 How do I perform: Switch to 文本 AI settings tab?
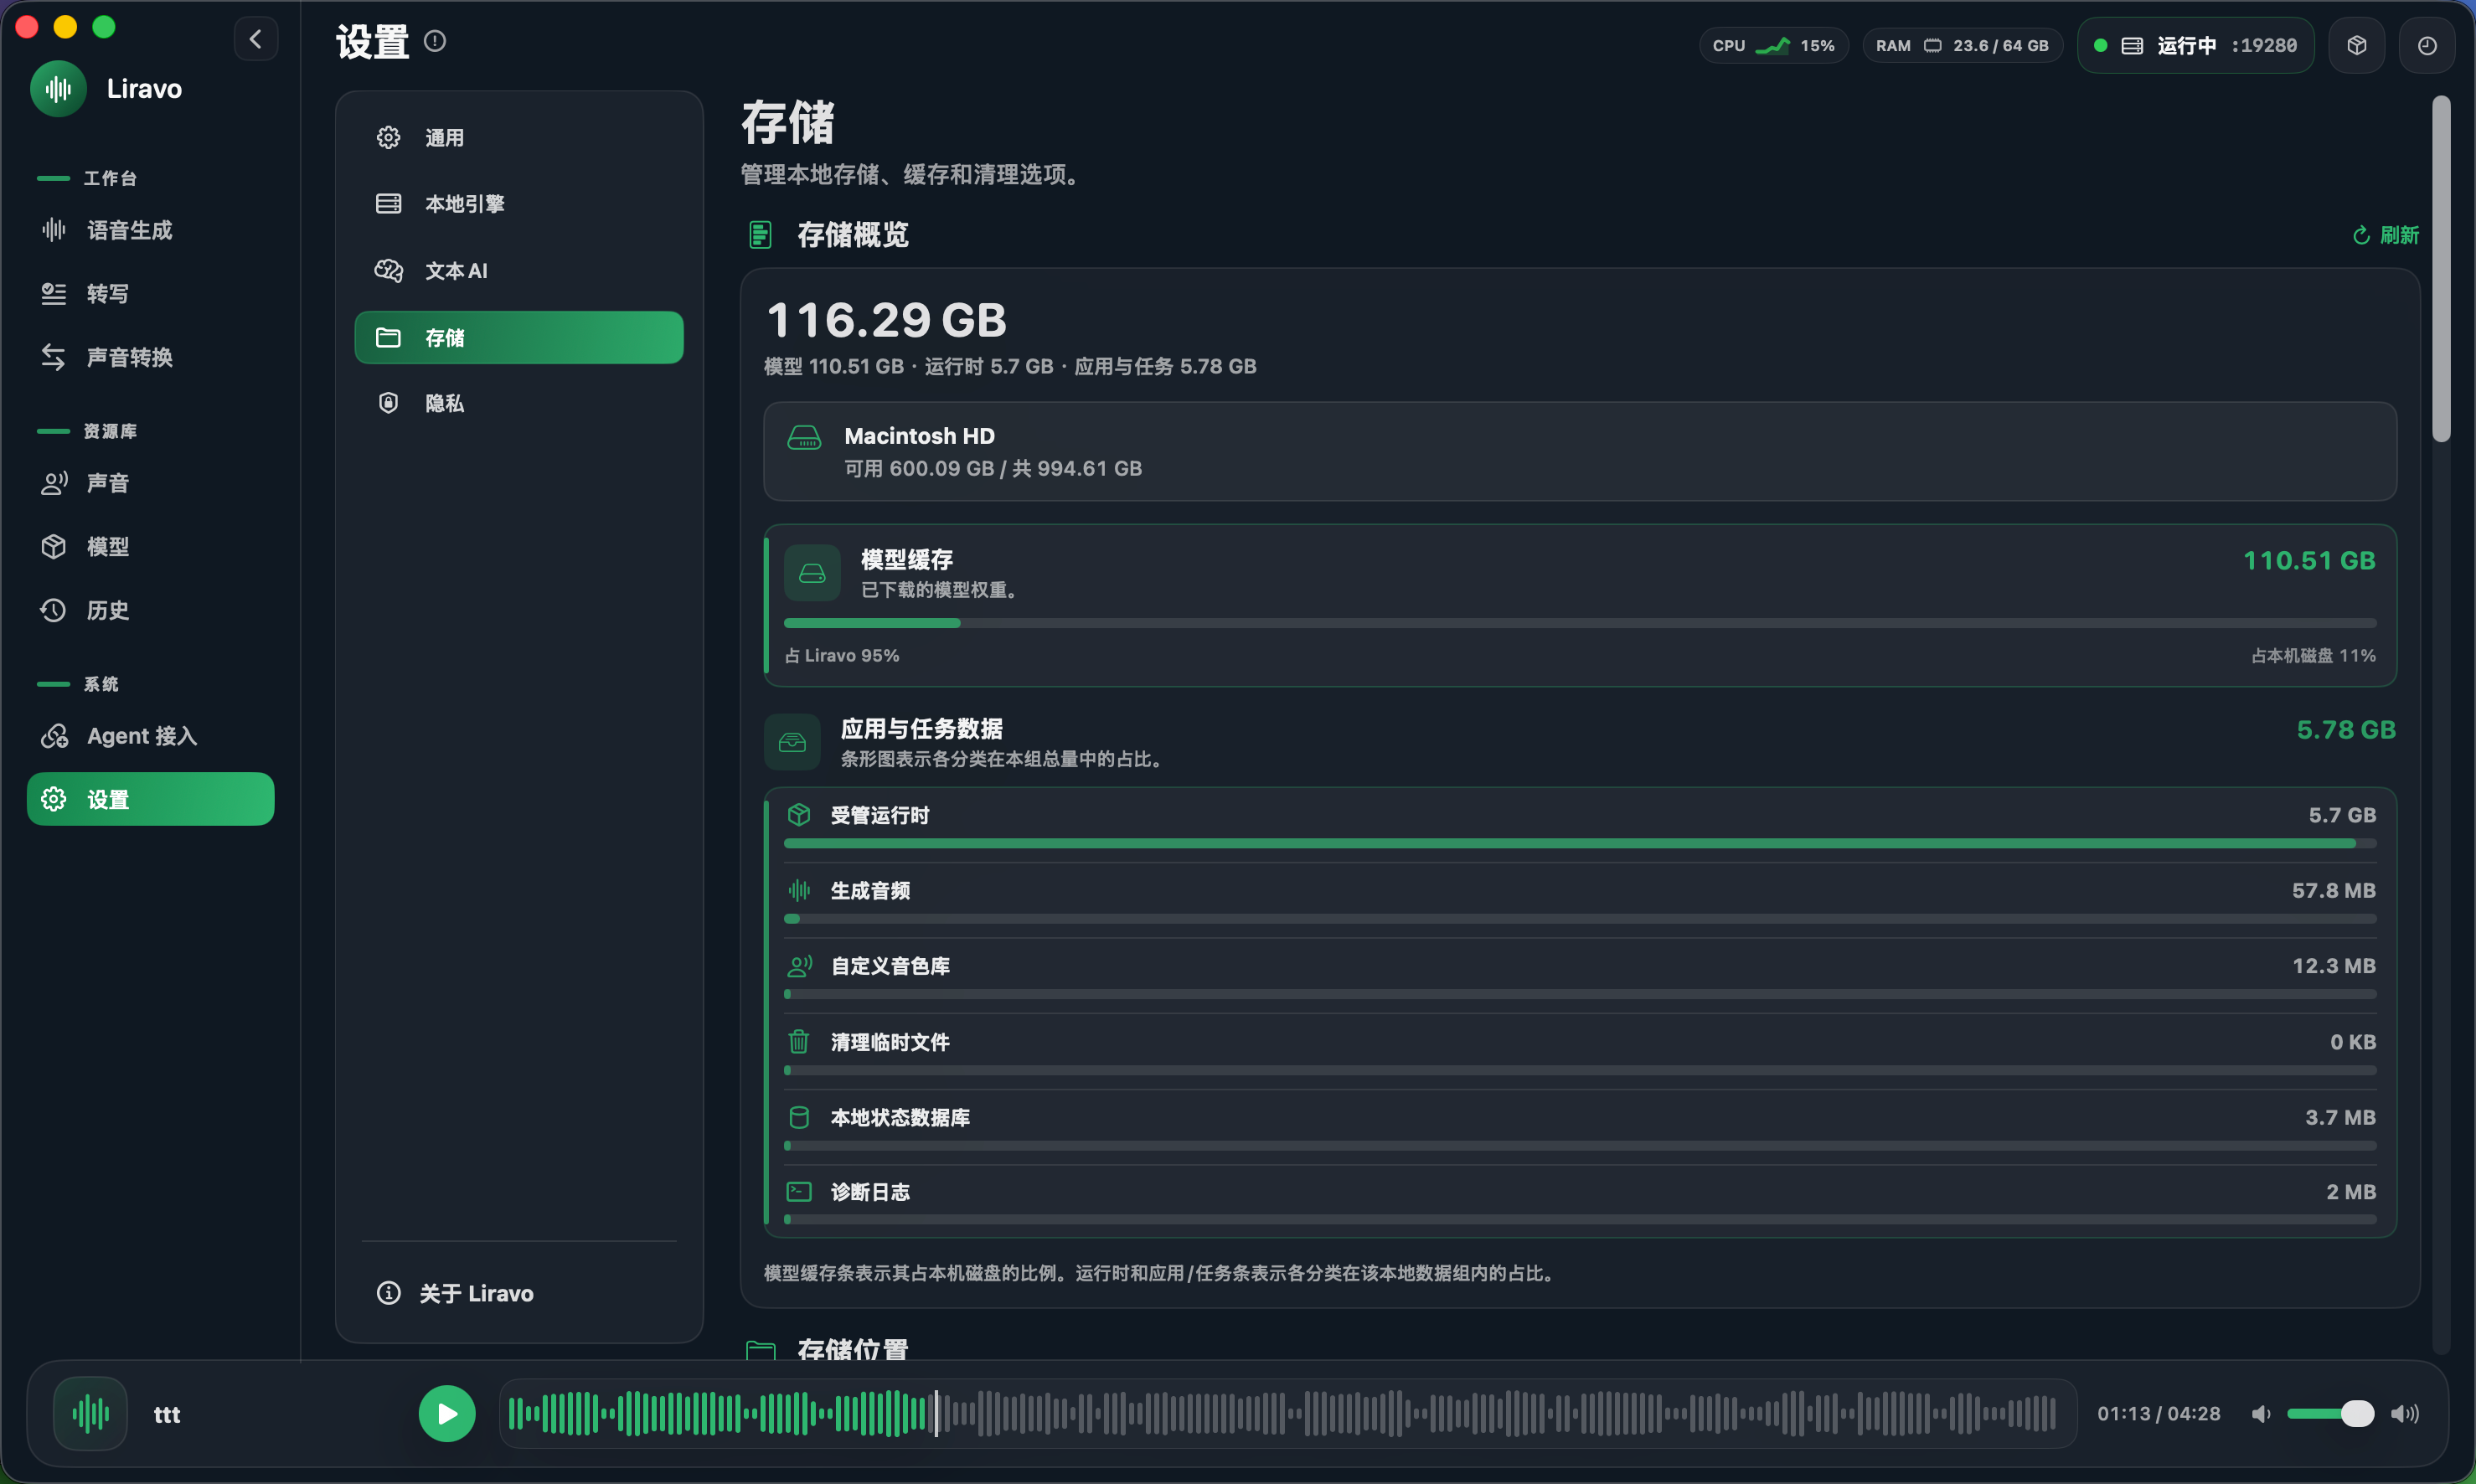[x=519, y=270]
